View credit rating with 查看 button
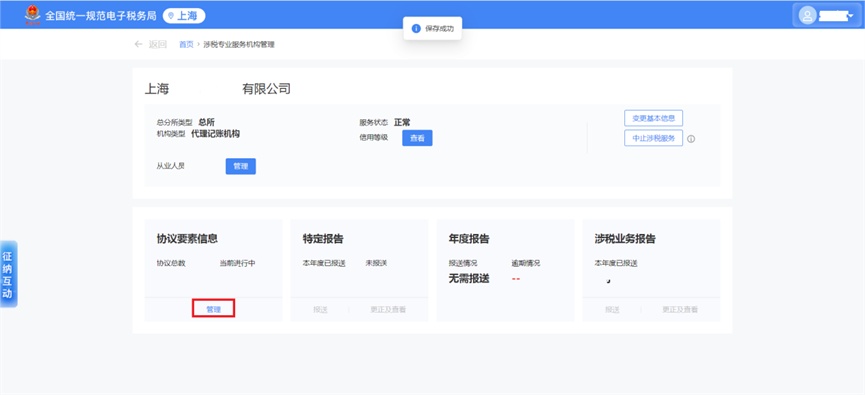This screenshot has height=395, width=865. click(417, 138)
